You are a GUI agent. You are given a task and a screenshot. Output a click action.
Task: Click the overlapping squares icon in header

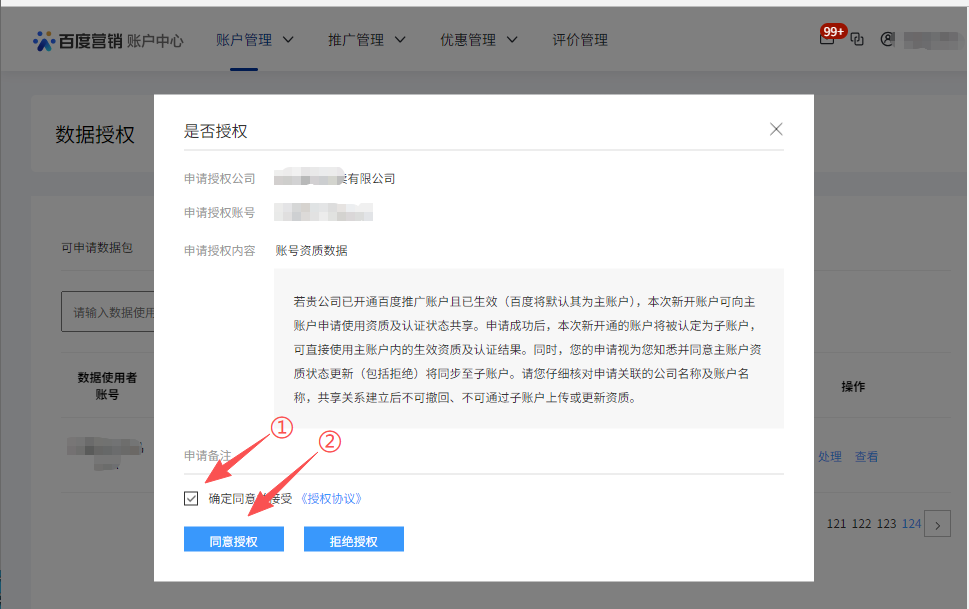pos(857,40)
